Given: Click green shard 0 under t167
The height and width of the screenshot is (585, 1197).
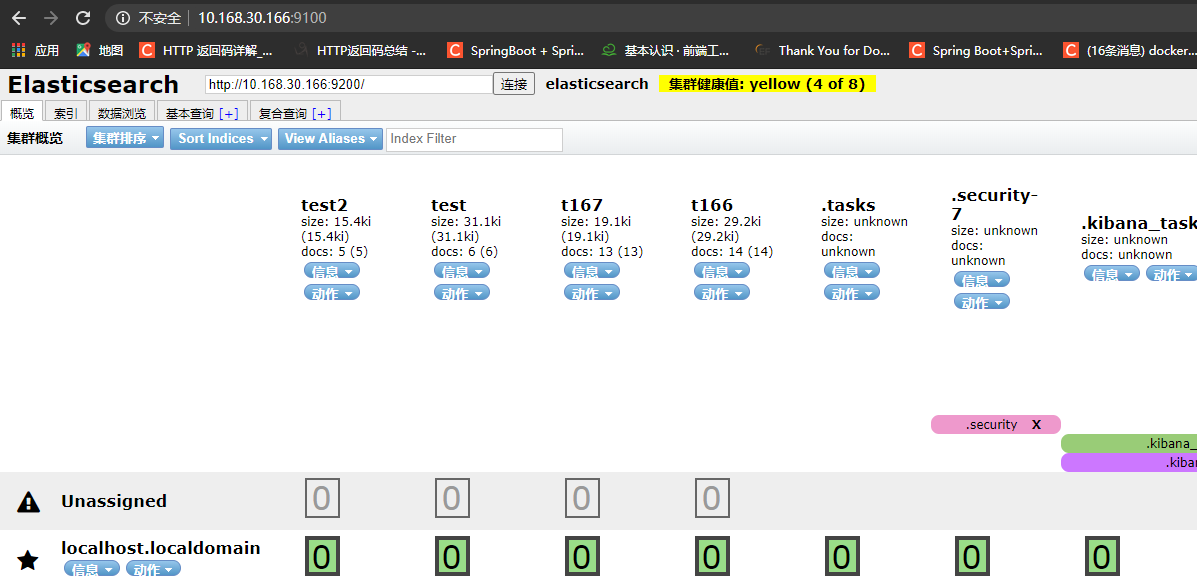Looking at the screenshot, I should point(582,556).
